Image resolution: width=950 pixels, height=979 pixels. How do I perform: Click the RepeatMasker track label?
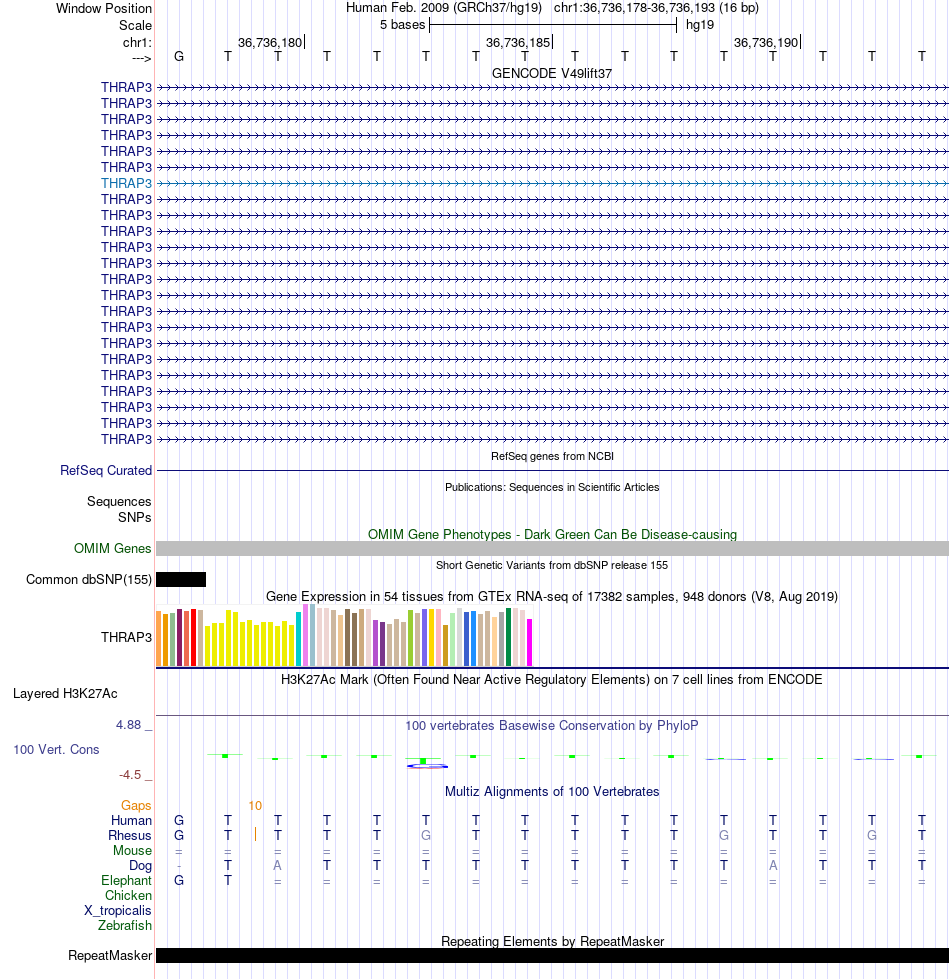[x=110, y=956]
